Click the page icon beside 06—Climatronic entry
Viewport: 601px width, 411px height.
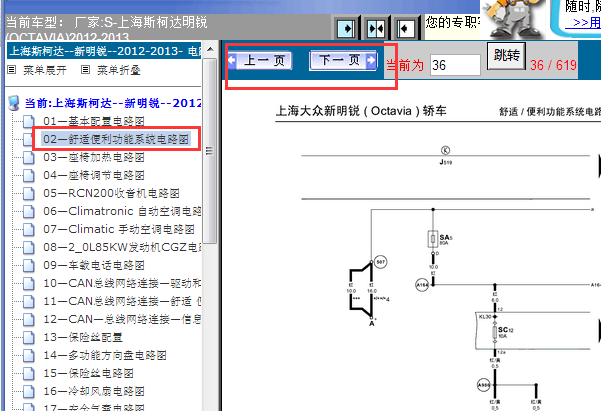[x=29, y=211]
